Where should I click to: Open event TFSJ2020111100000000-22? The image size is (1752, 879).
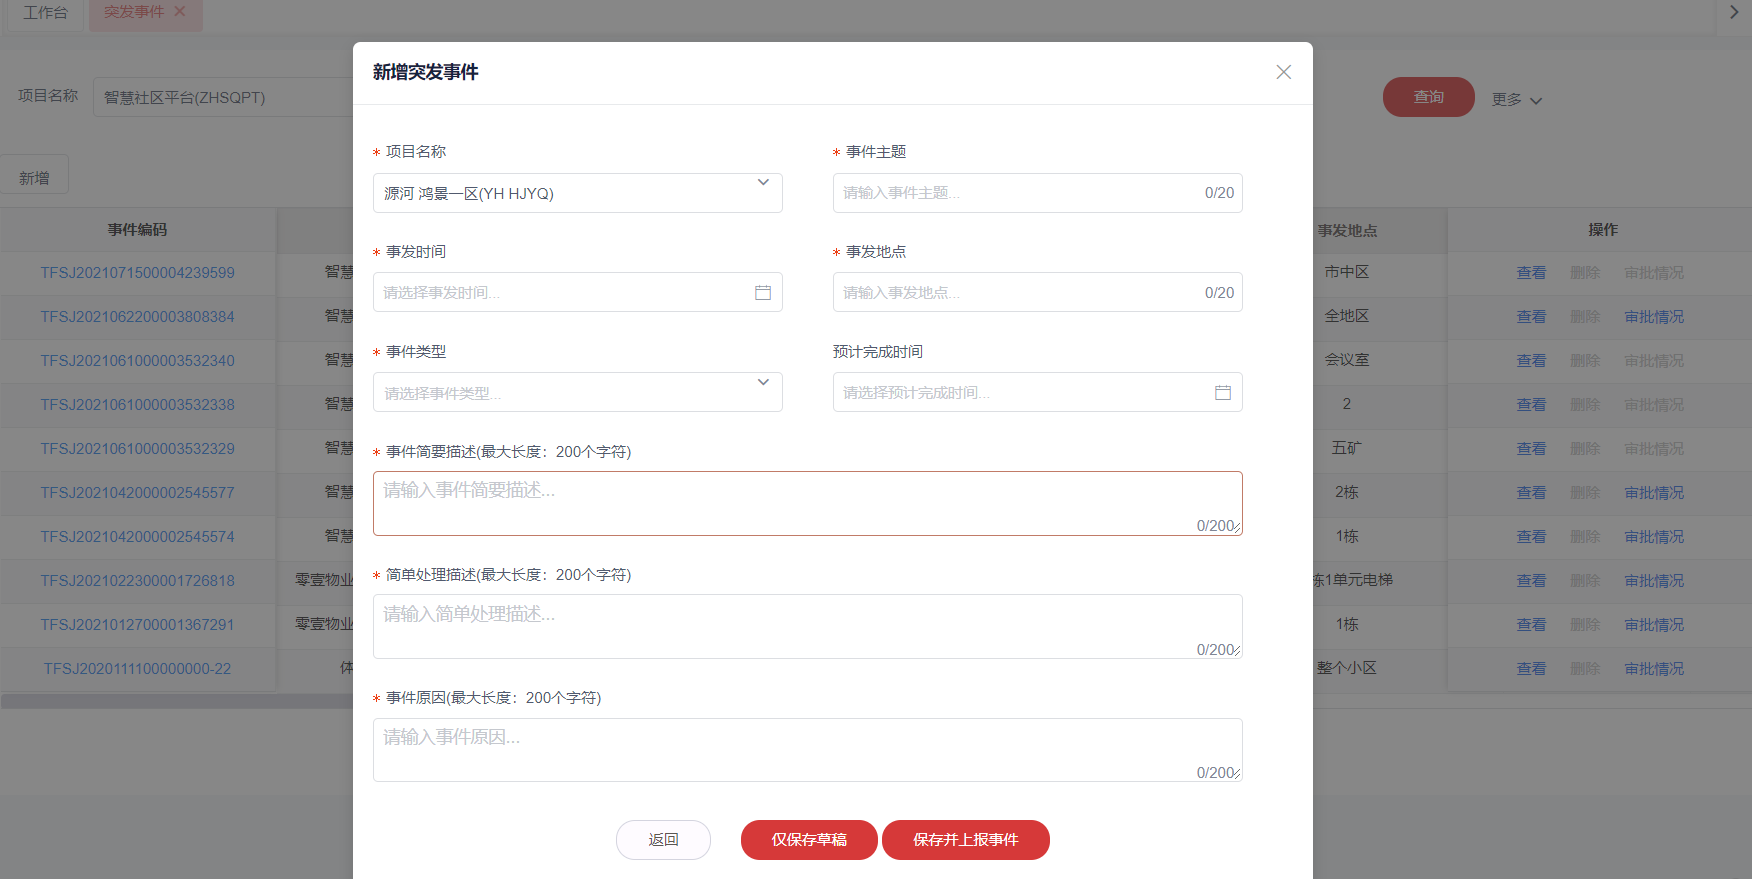click(x=138, y=669)
